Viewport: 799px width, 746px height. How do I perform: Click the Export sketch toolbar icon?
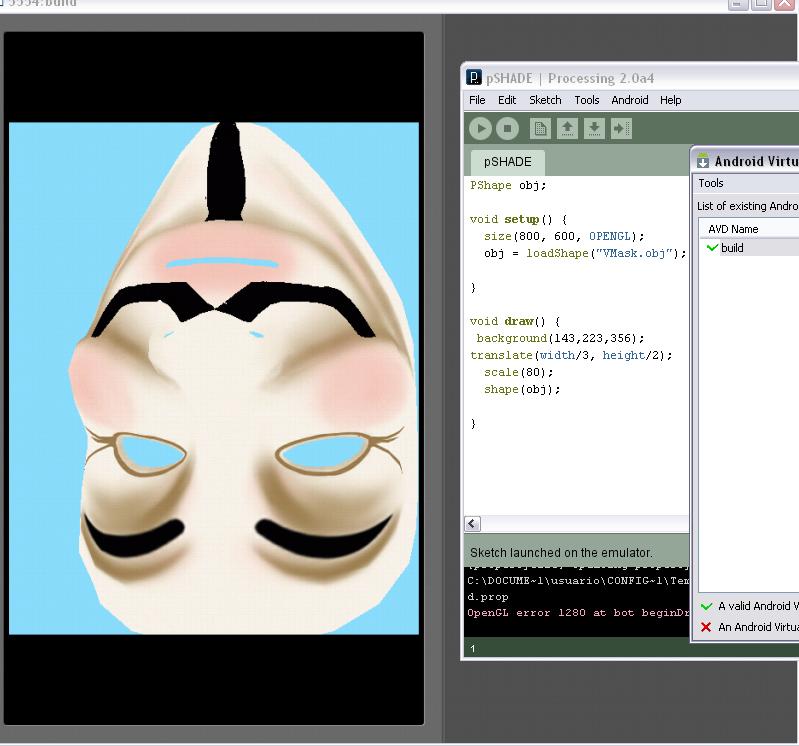coord(621,128)
